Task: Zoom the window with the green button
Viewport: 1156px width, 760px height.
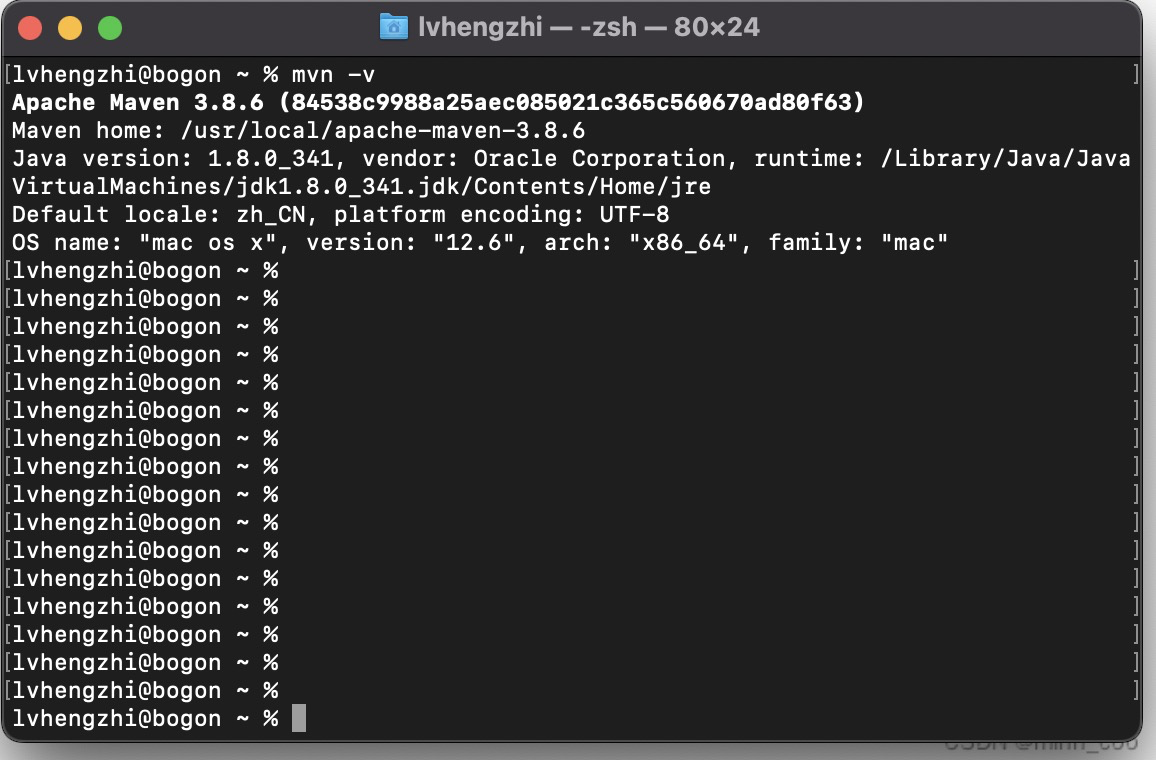Action: pyautogui.click(x=110, y=28)
